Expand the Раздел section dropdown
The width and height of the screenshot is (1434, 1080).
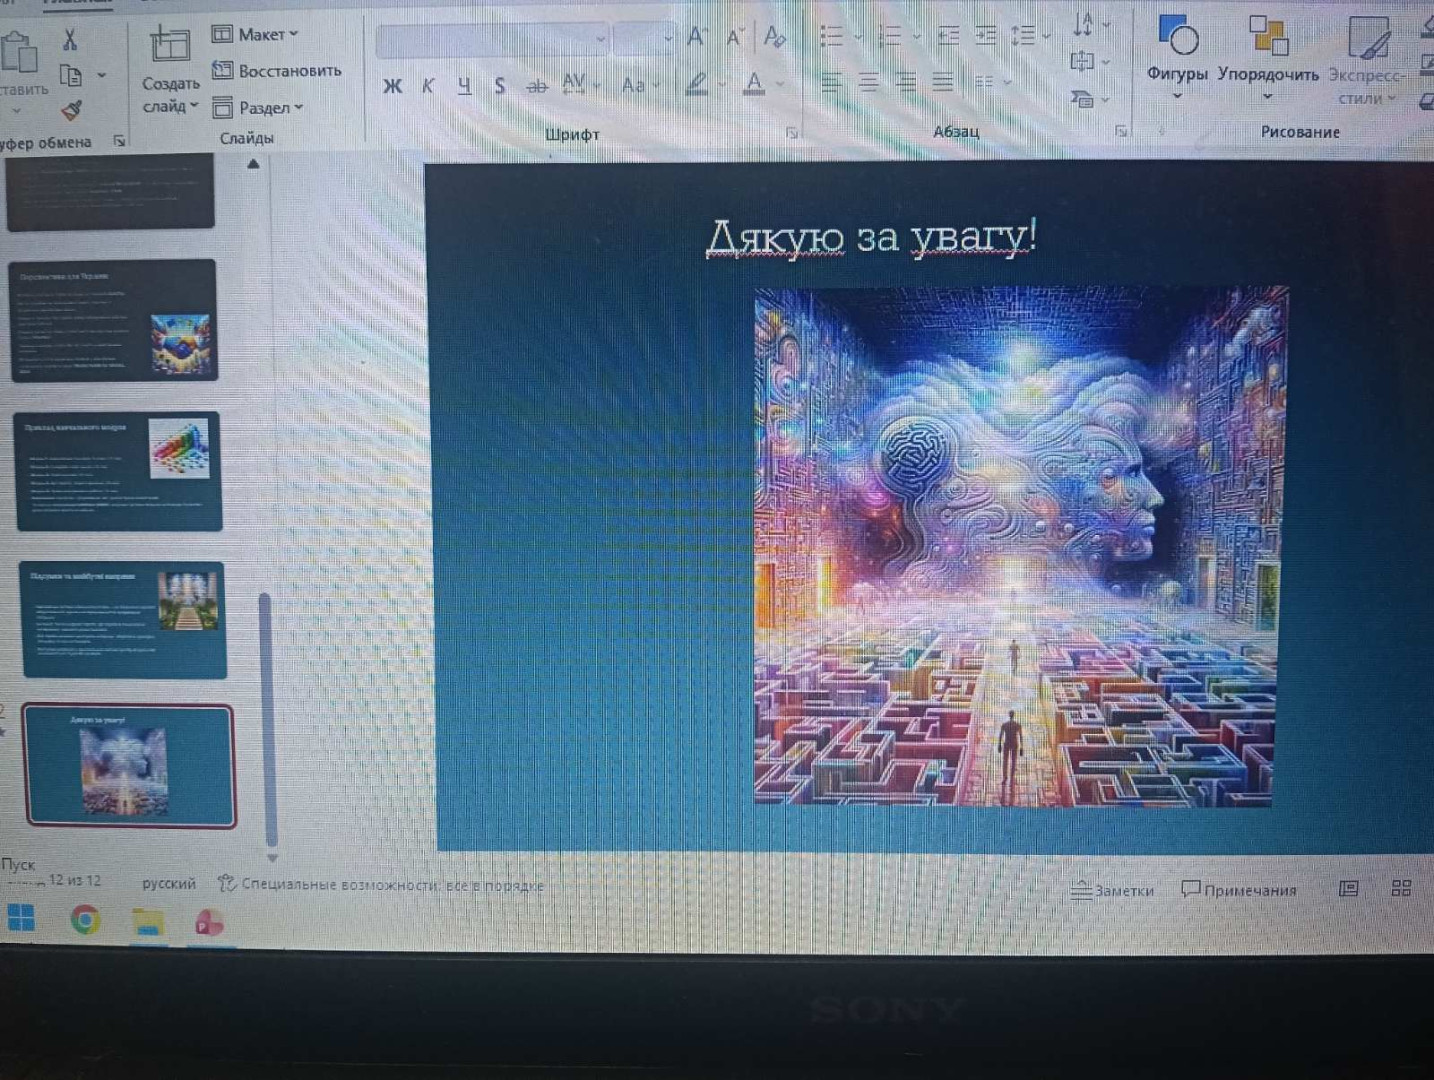coord(258,108)
